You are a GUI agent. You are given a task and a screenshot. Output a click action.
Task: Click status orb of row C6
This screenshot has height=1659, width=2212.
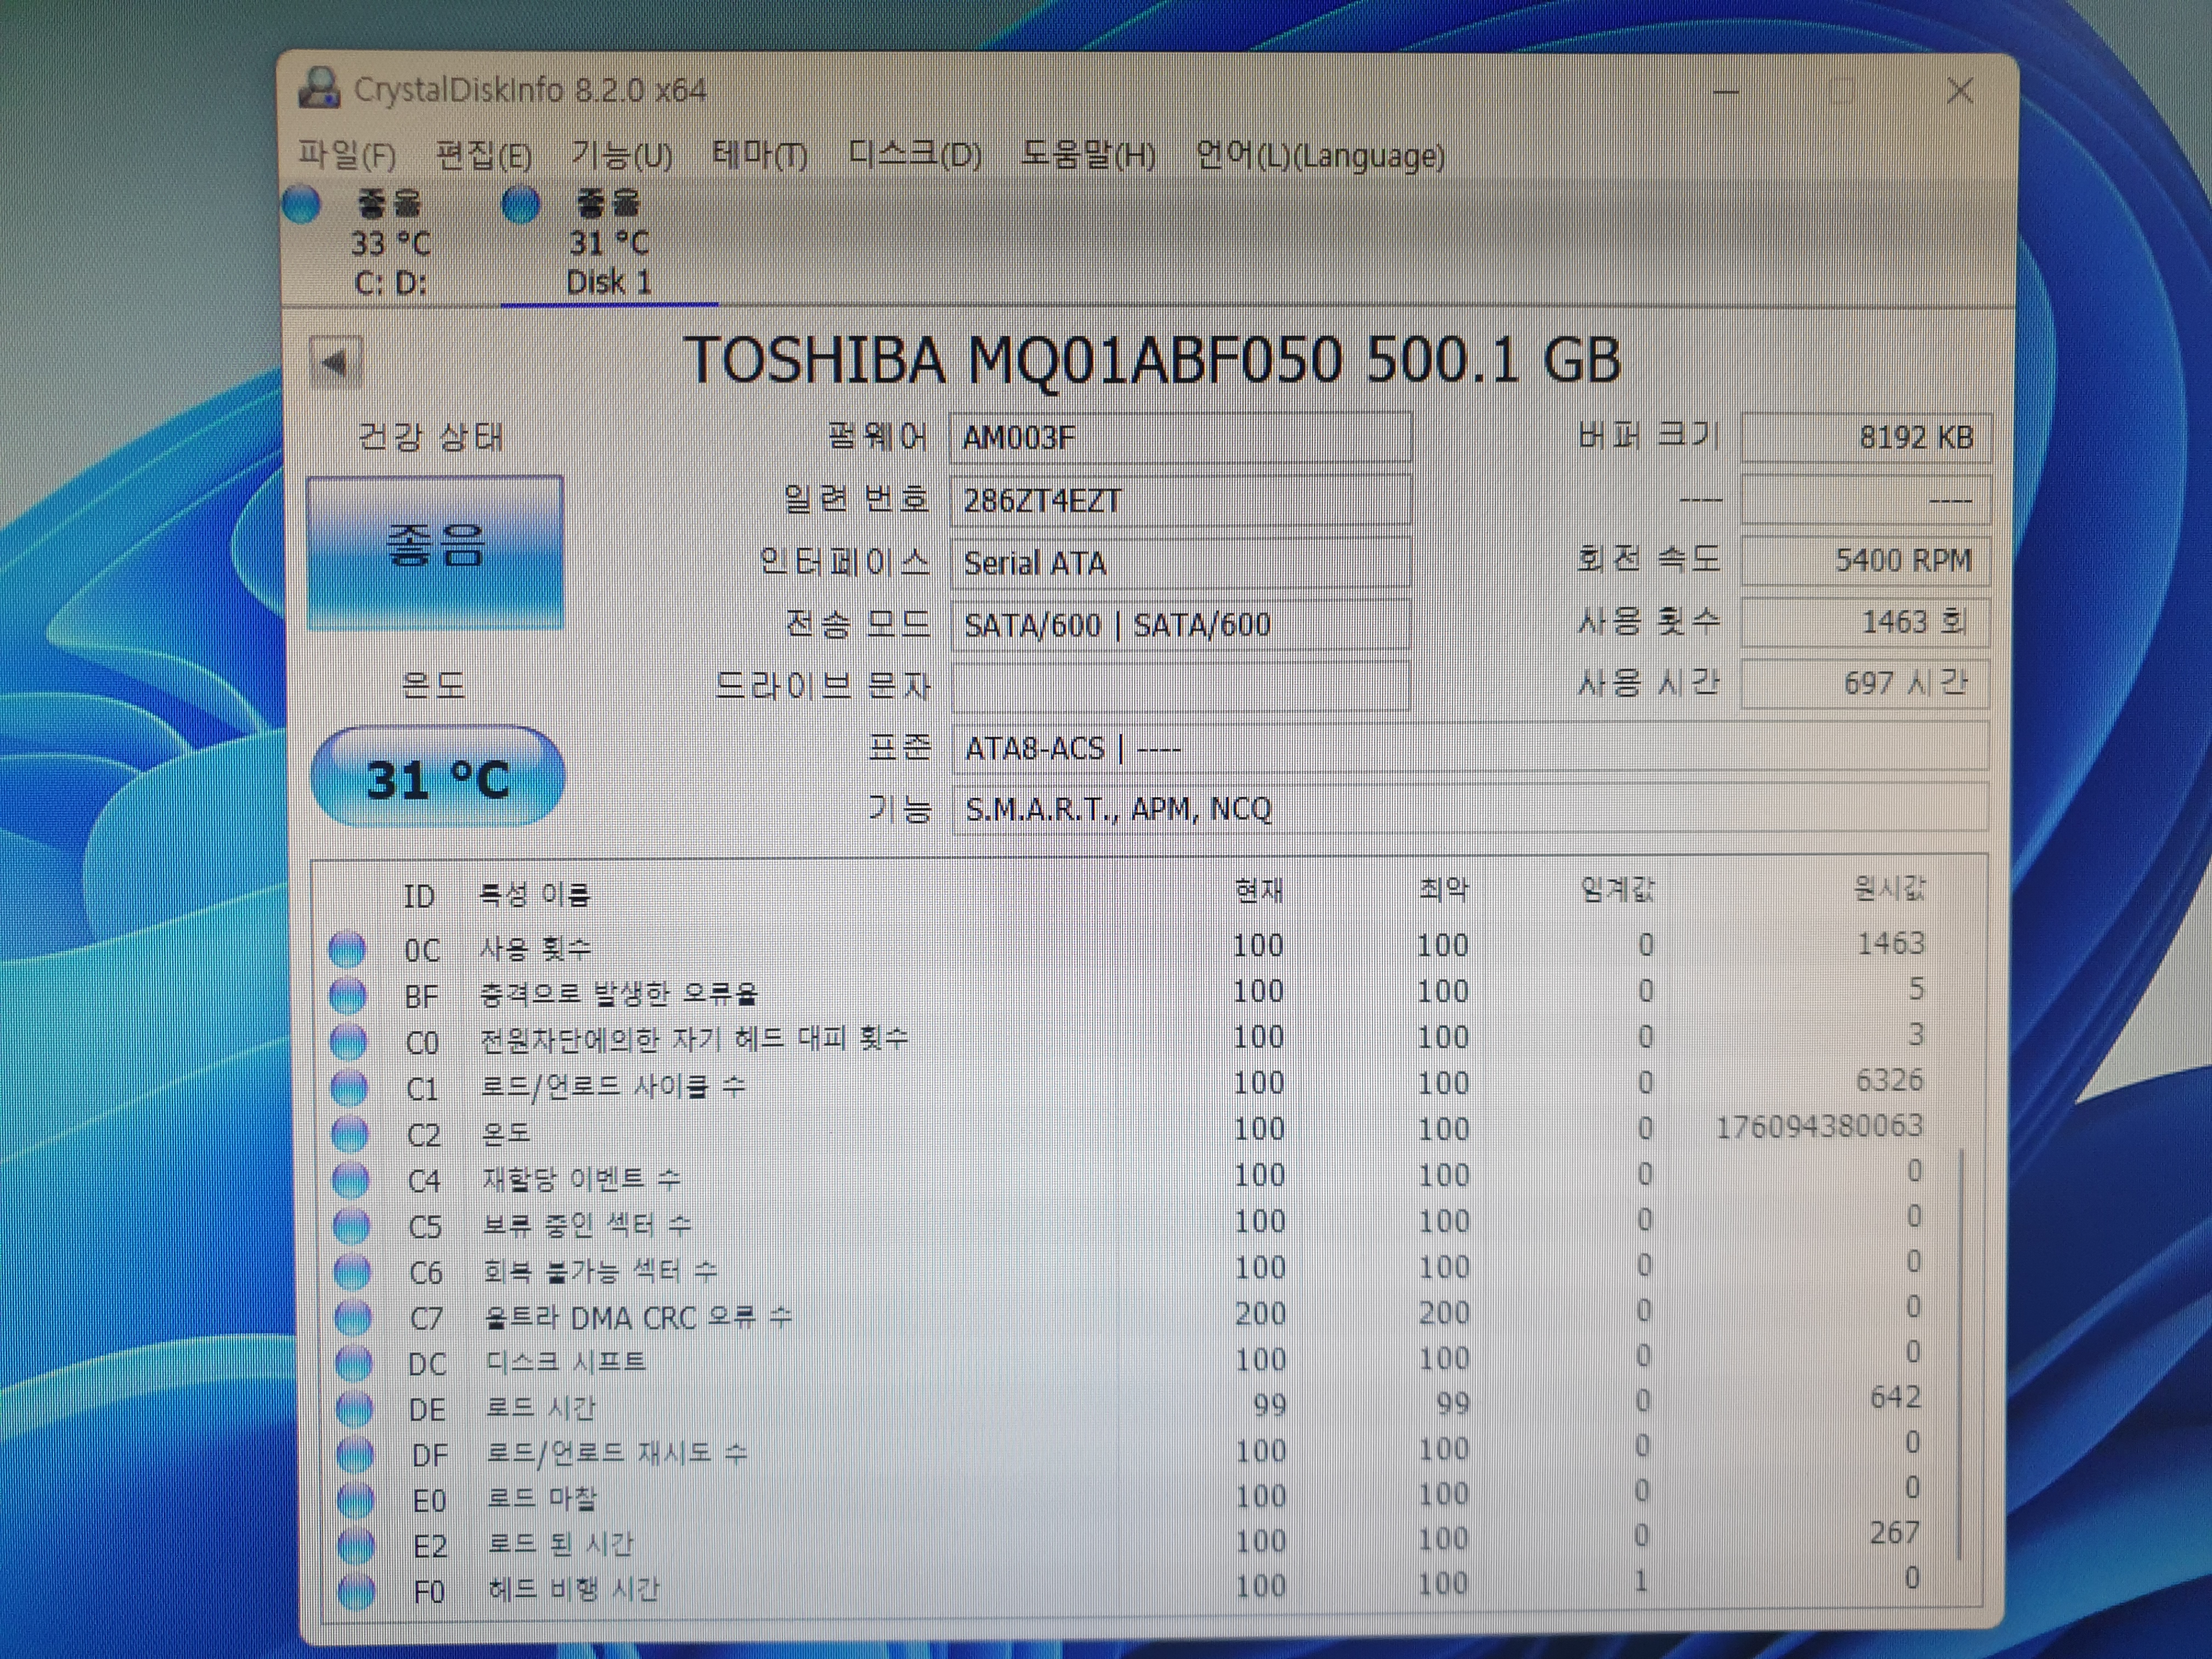pyautogui.click(x=352, y=1272)
